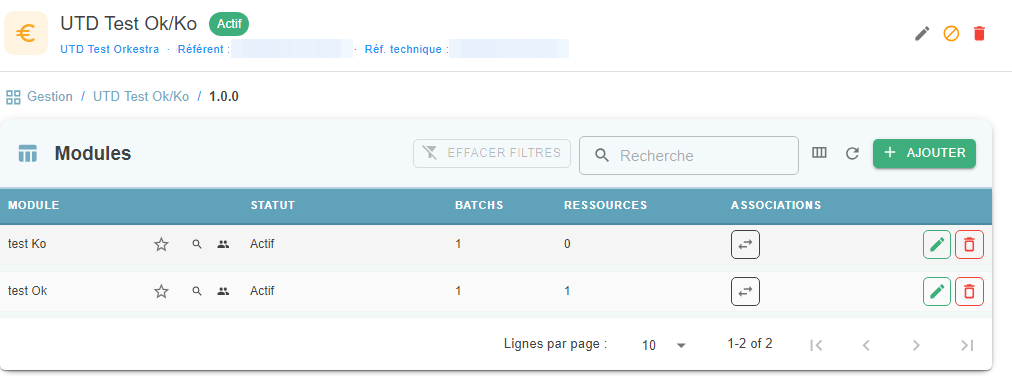
Task: Deactivate application via orange ban icon
Action: click(951, 34)
